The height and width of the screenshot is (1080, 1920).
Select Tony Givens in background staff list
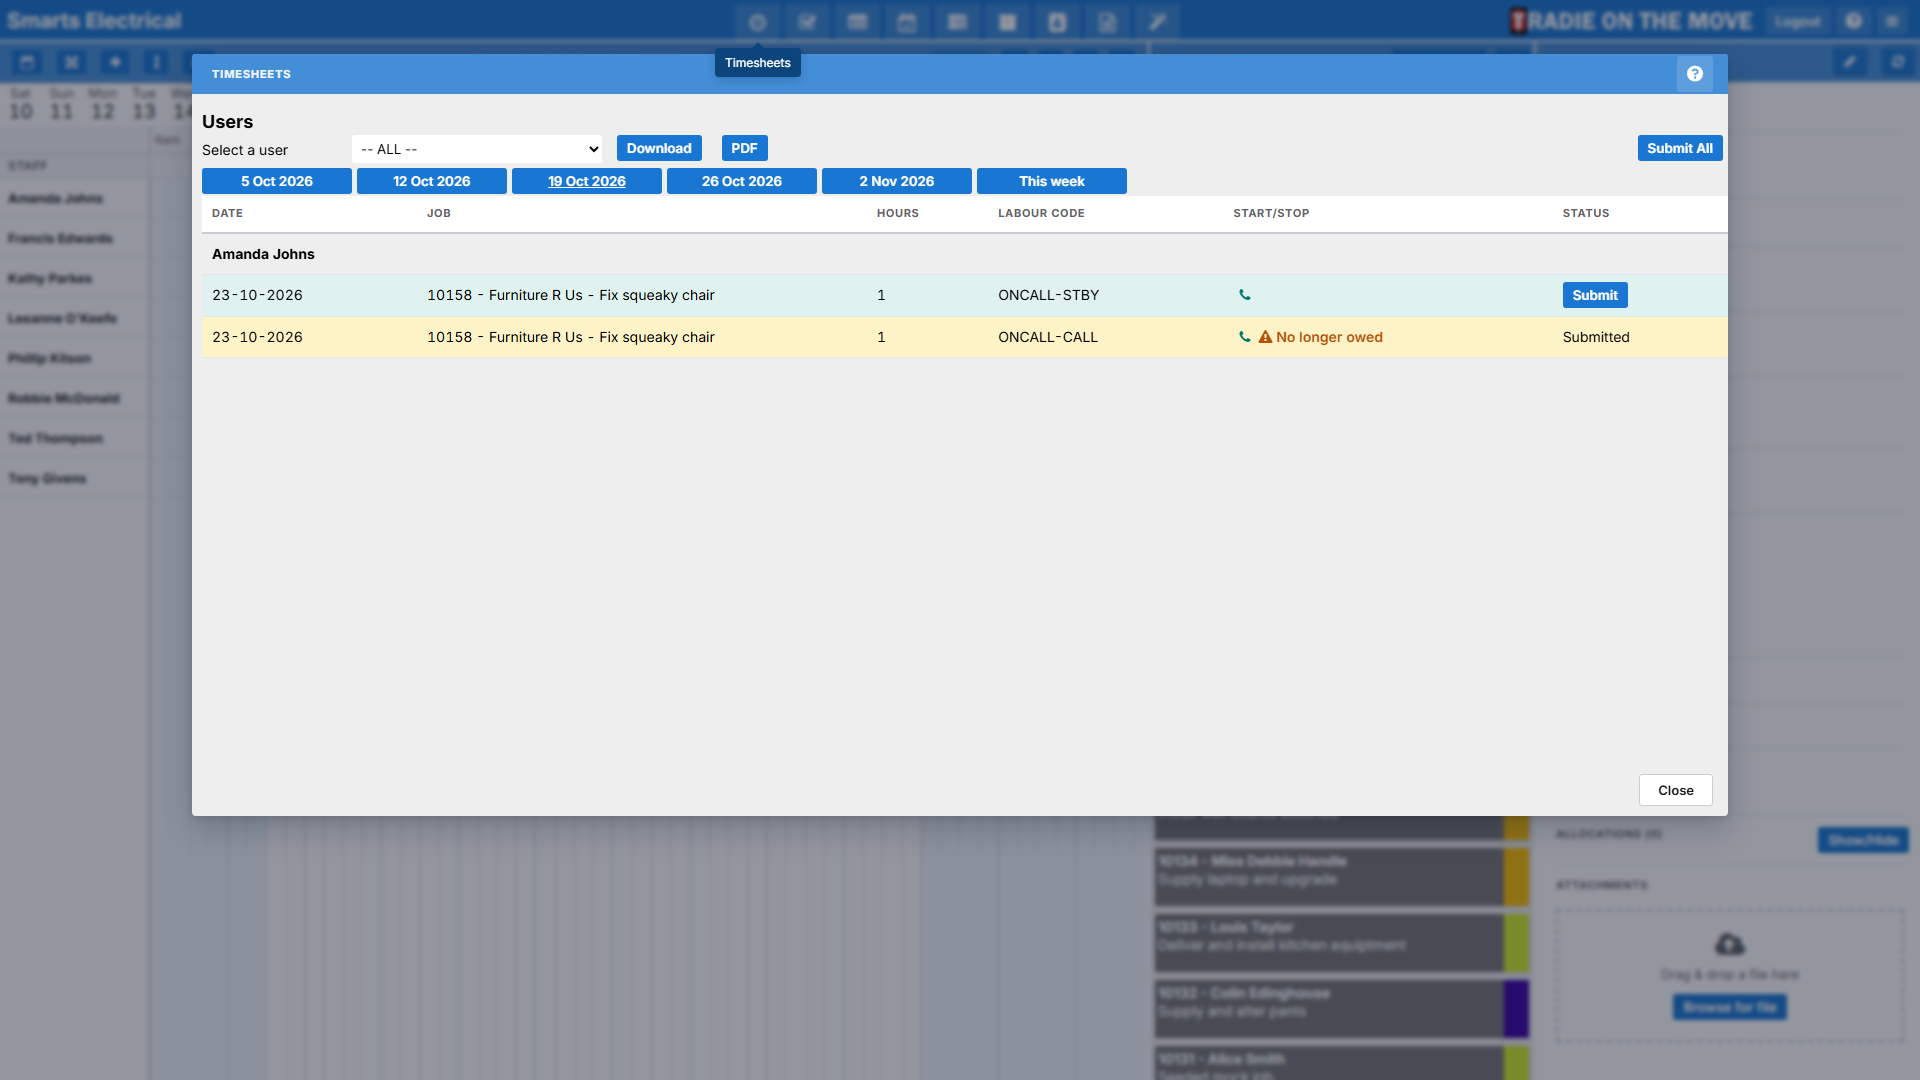[x=47, y=478]
